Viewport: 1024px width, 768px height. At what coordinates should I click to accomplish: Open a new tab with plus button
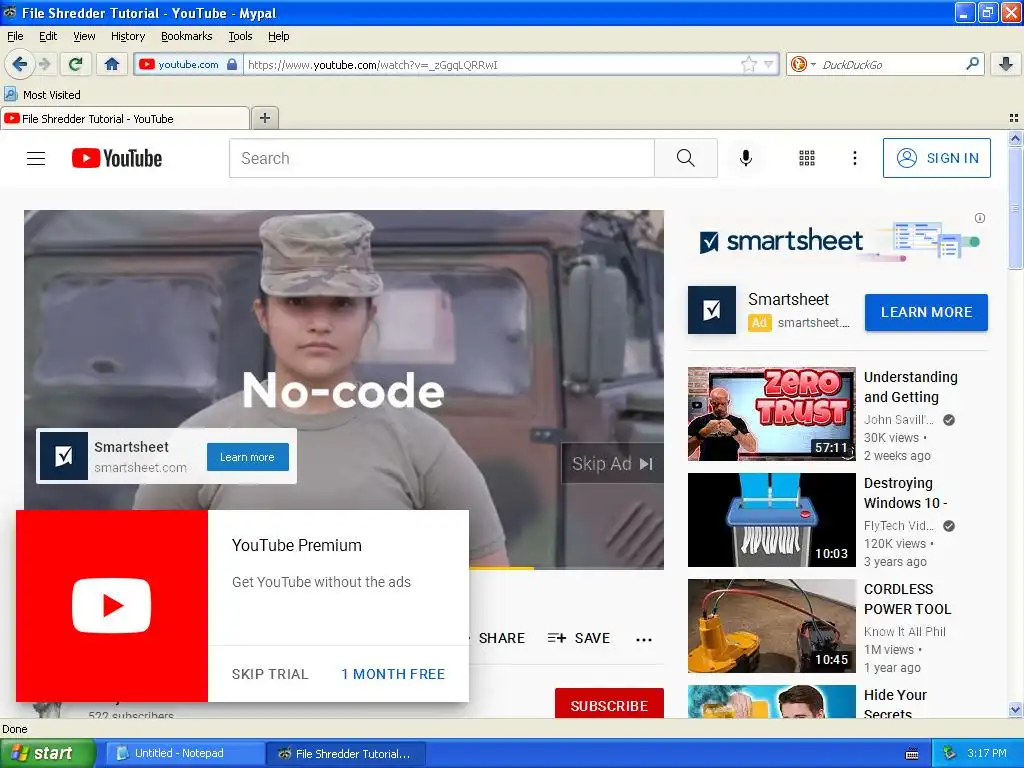point(264,118)
